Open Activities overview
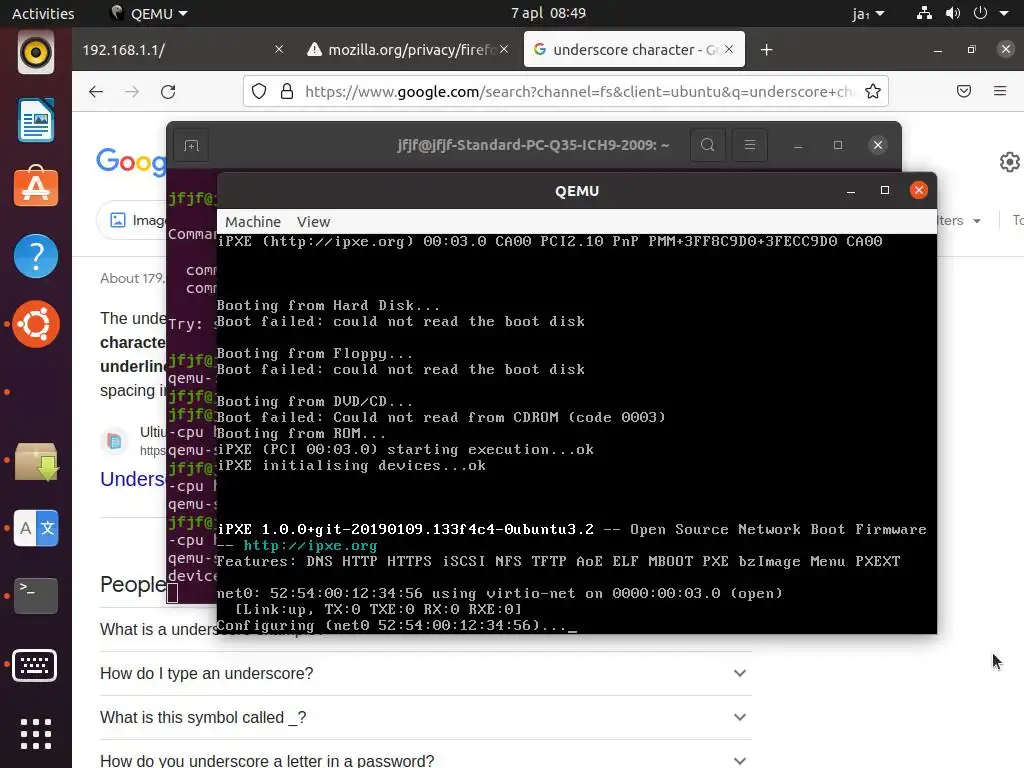Screen dimensions: 1024x768 pos(43,13)
